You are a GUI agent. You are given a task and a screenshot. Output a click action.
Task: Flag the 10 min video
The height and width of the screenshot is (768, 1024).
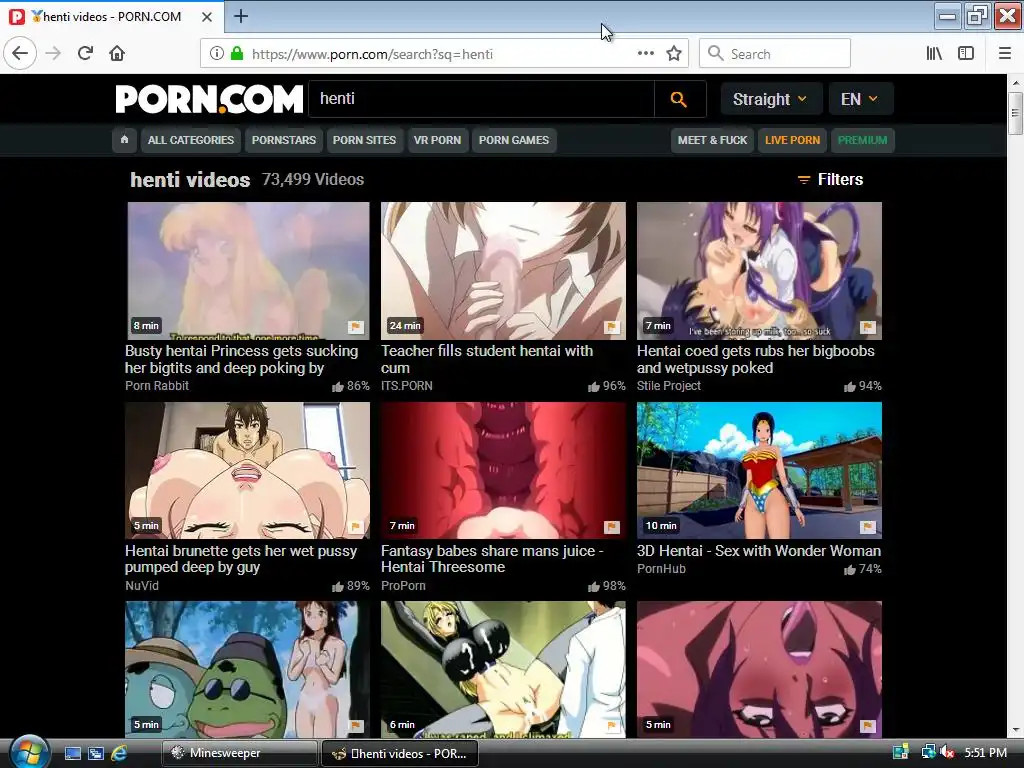click(x=868, y=526)
